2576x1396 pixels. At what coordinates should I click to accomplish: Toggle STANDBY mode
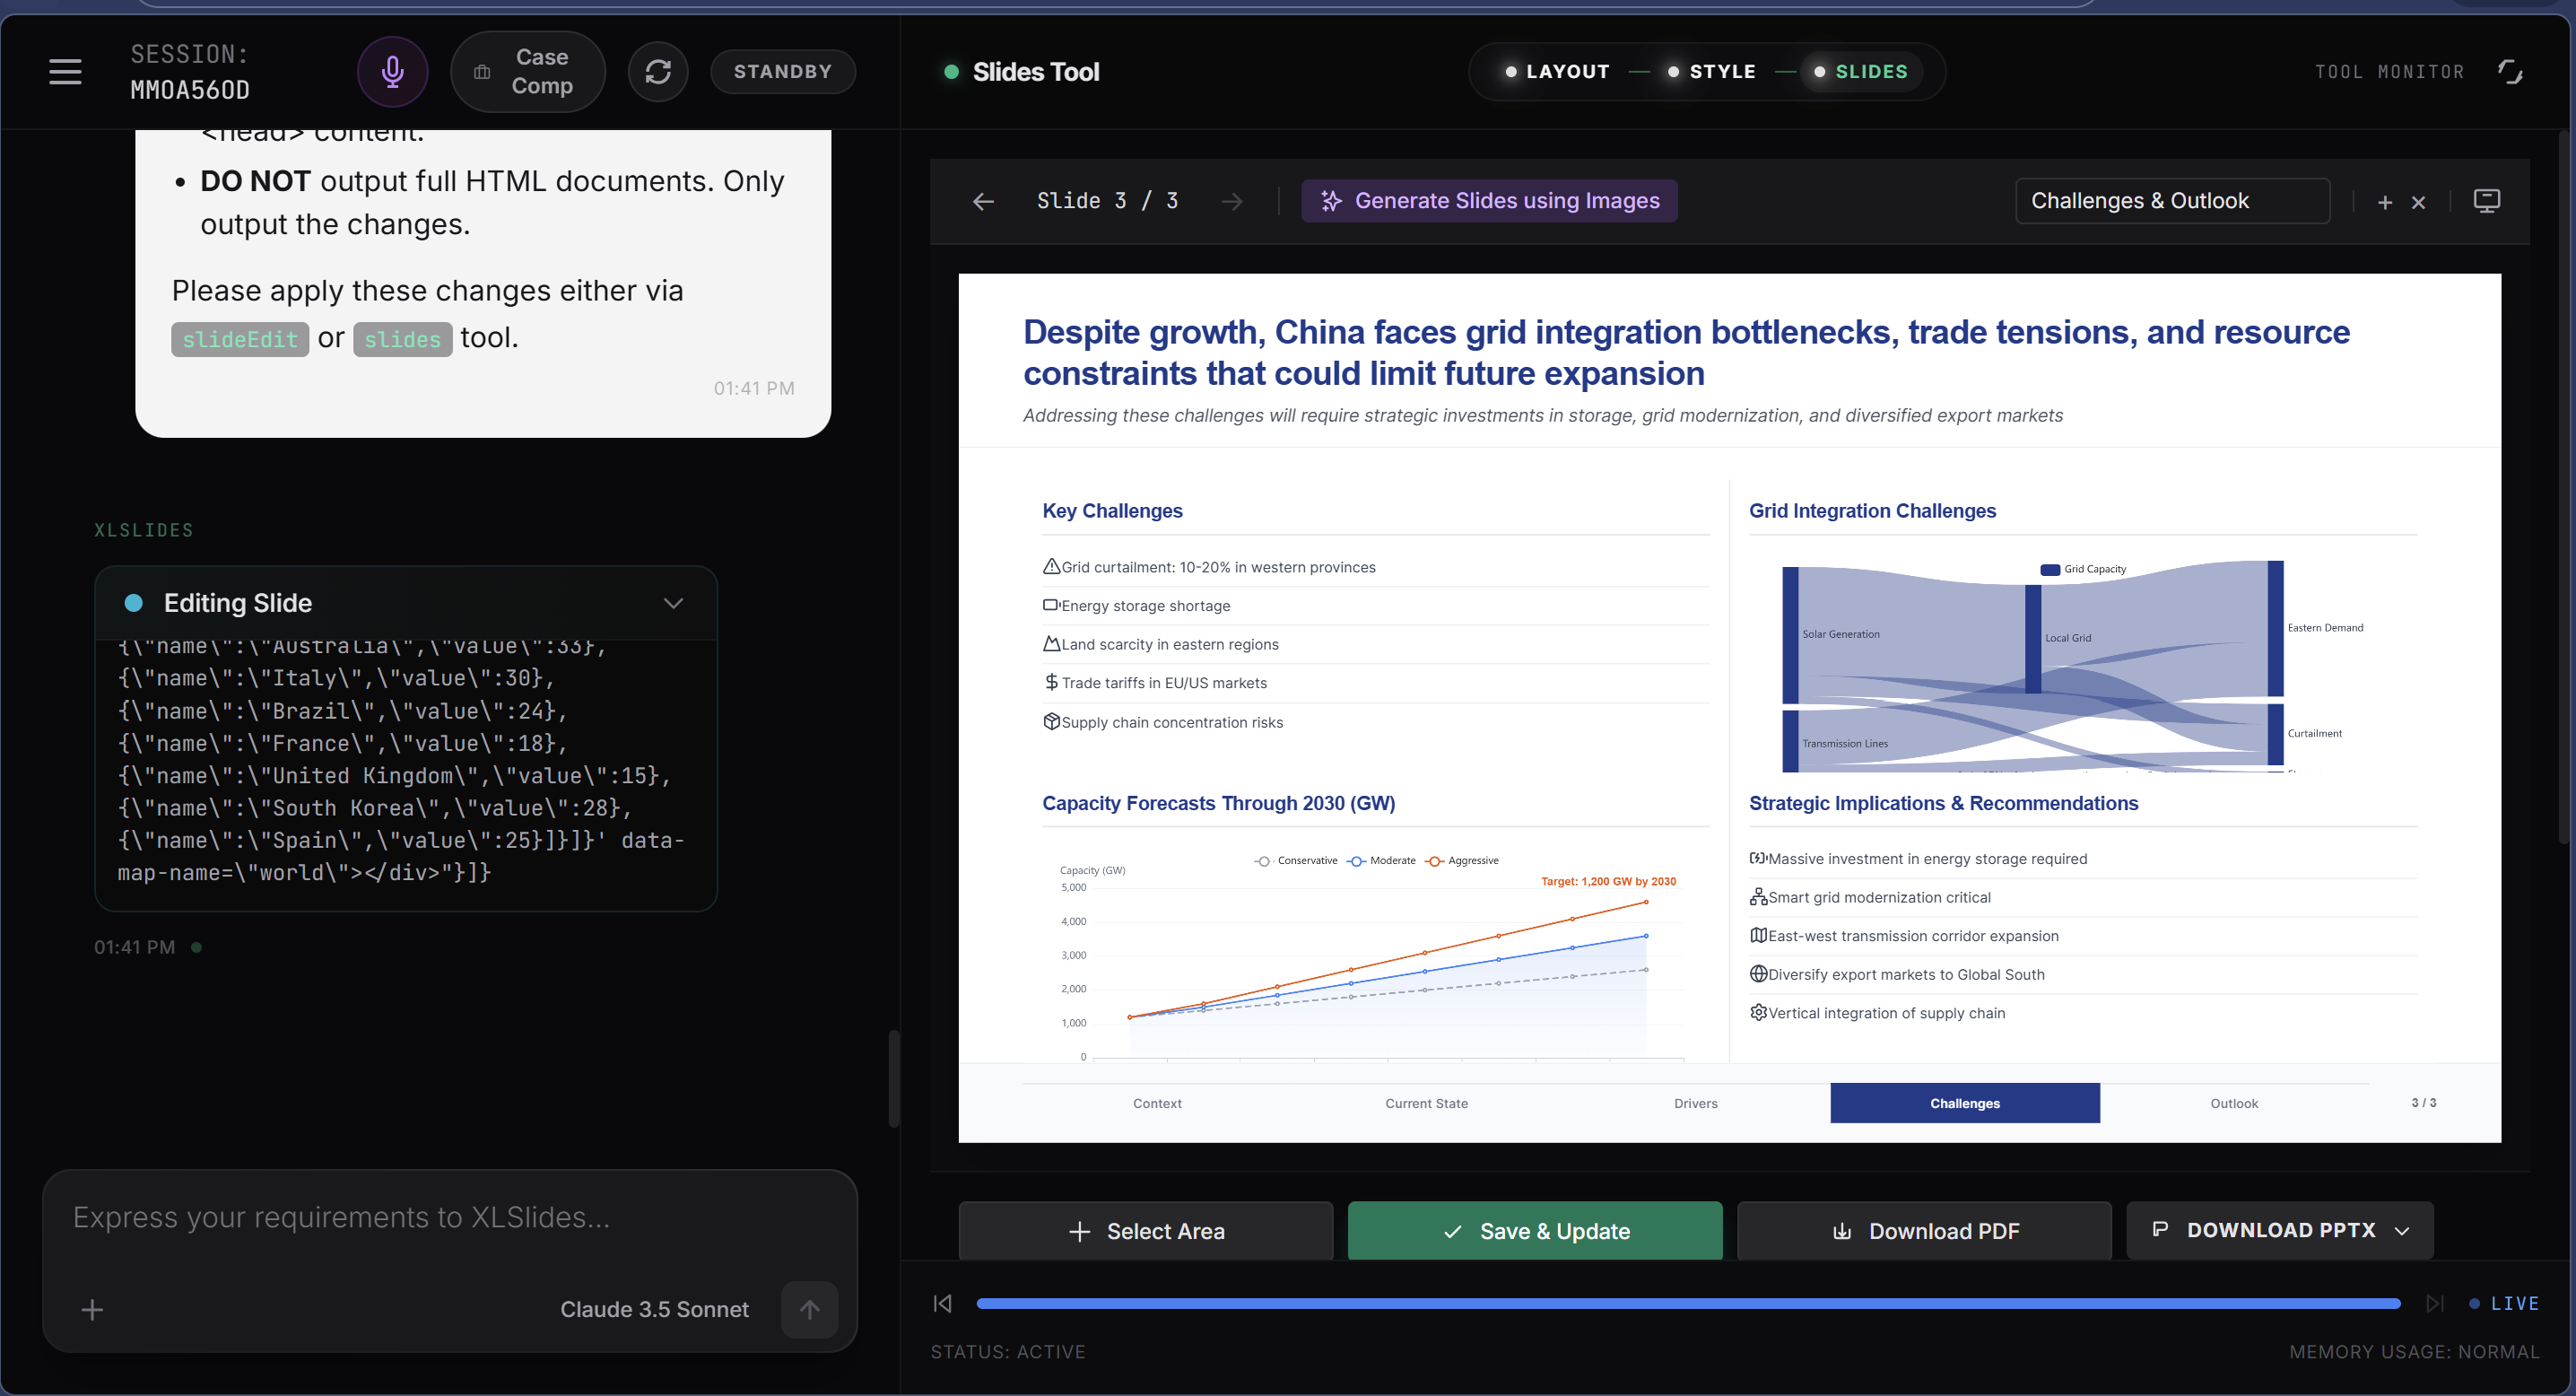click(783, 71)
